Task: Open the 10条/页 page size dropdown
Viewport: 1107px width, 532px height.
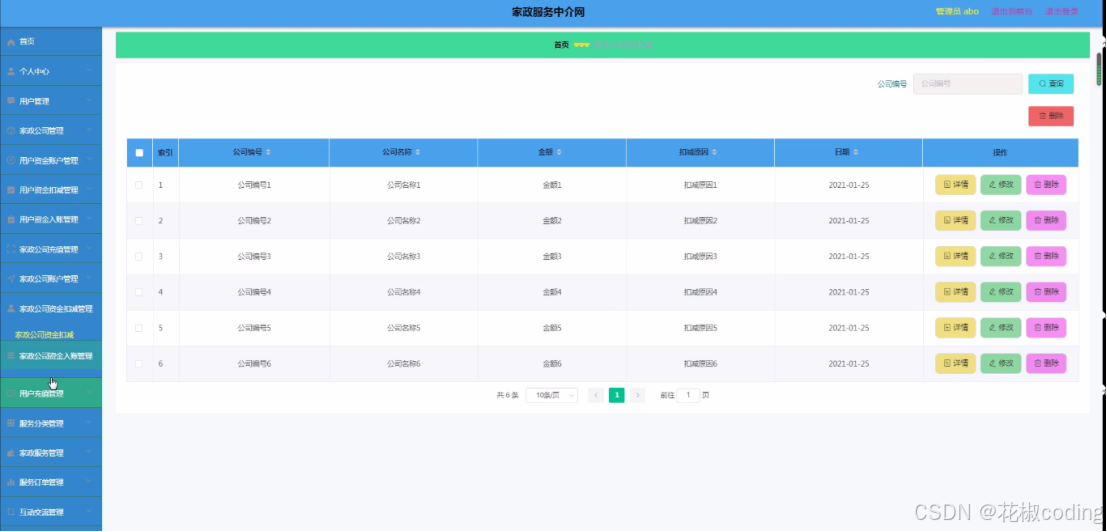Action: (552, 395)
